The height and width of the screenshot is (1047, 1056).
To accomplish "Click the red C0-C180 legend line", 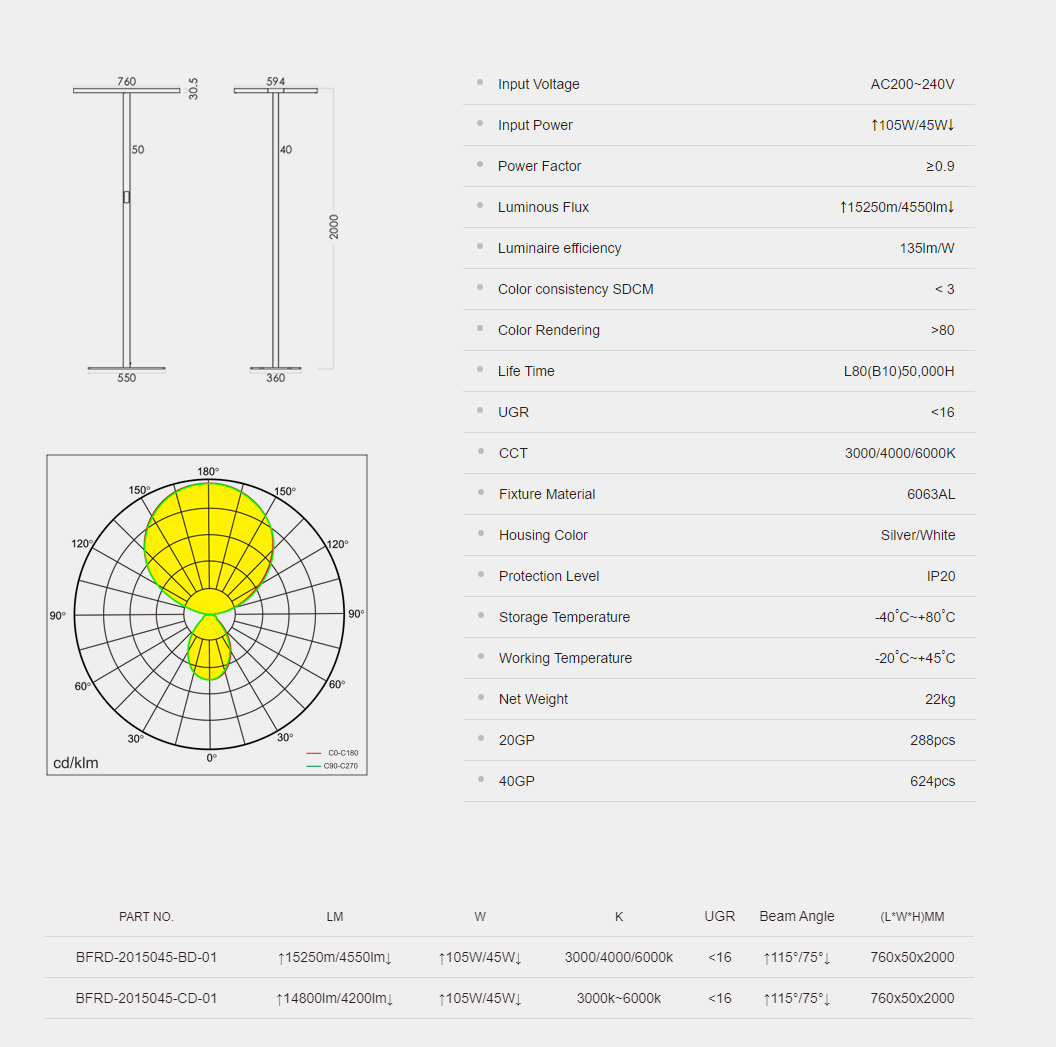I will 314,753.
